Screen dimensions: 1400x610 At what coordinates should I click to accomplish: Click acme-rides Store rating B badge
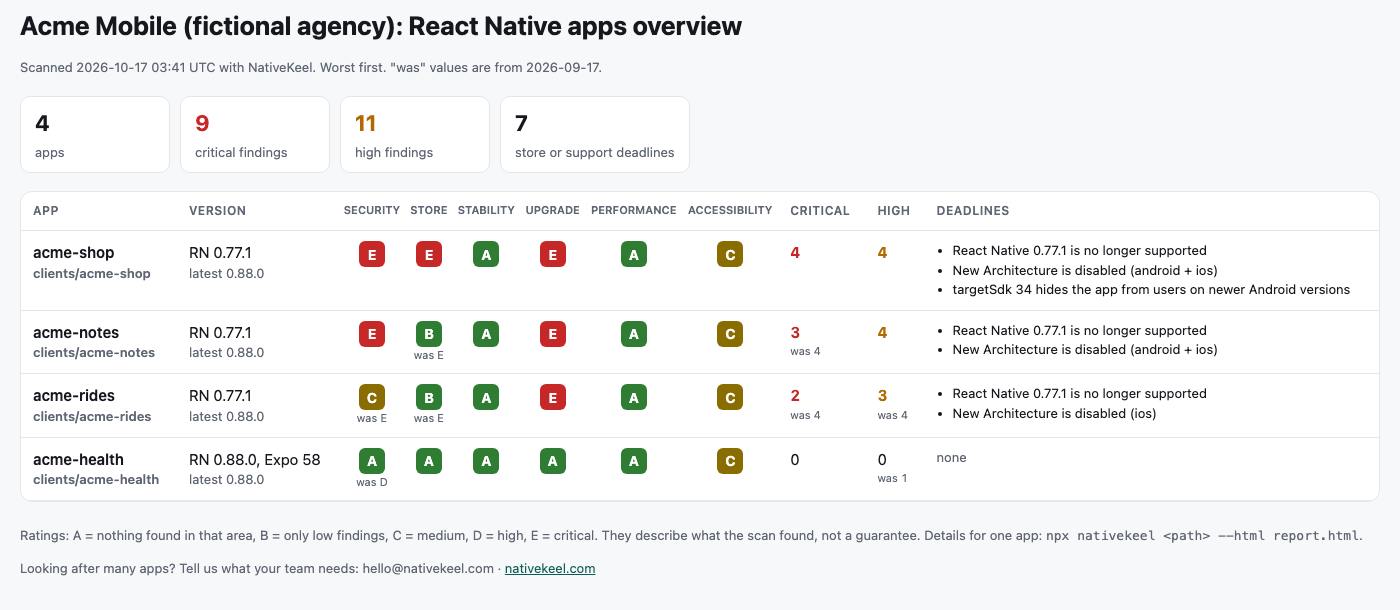(x=429, y=397)
